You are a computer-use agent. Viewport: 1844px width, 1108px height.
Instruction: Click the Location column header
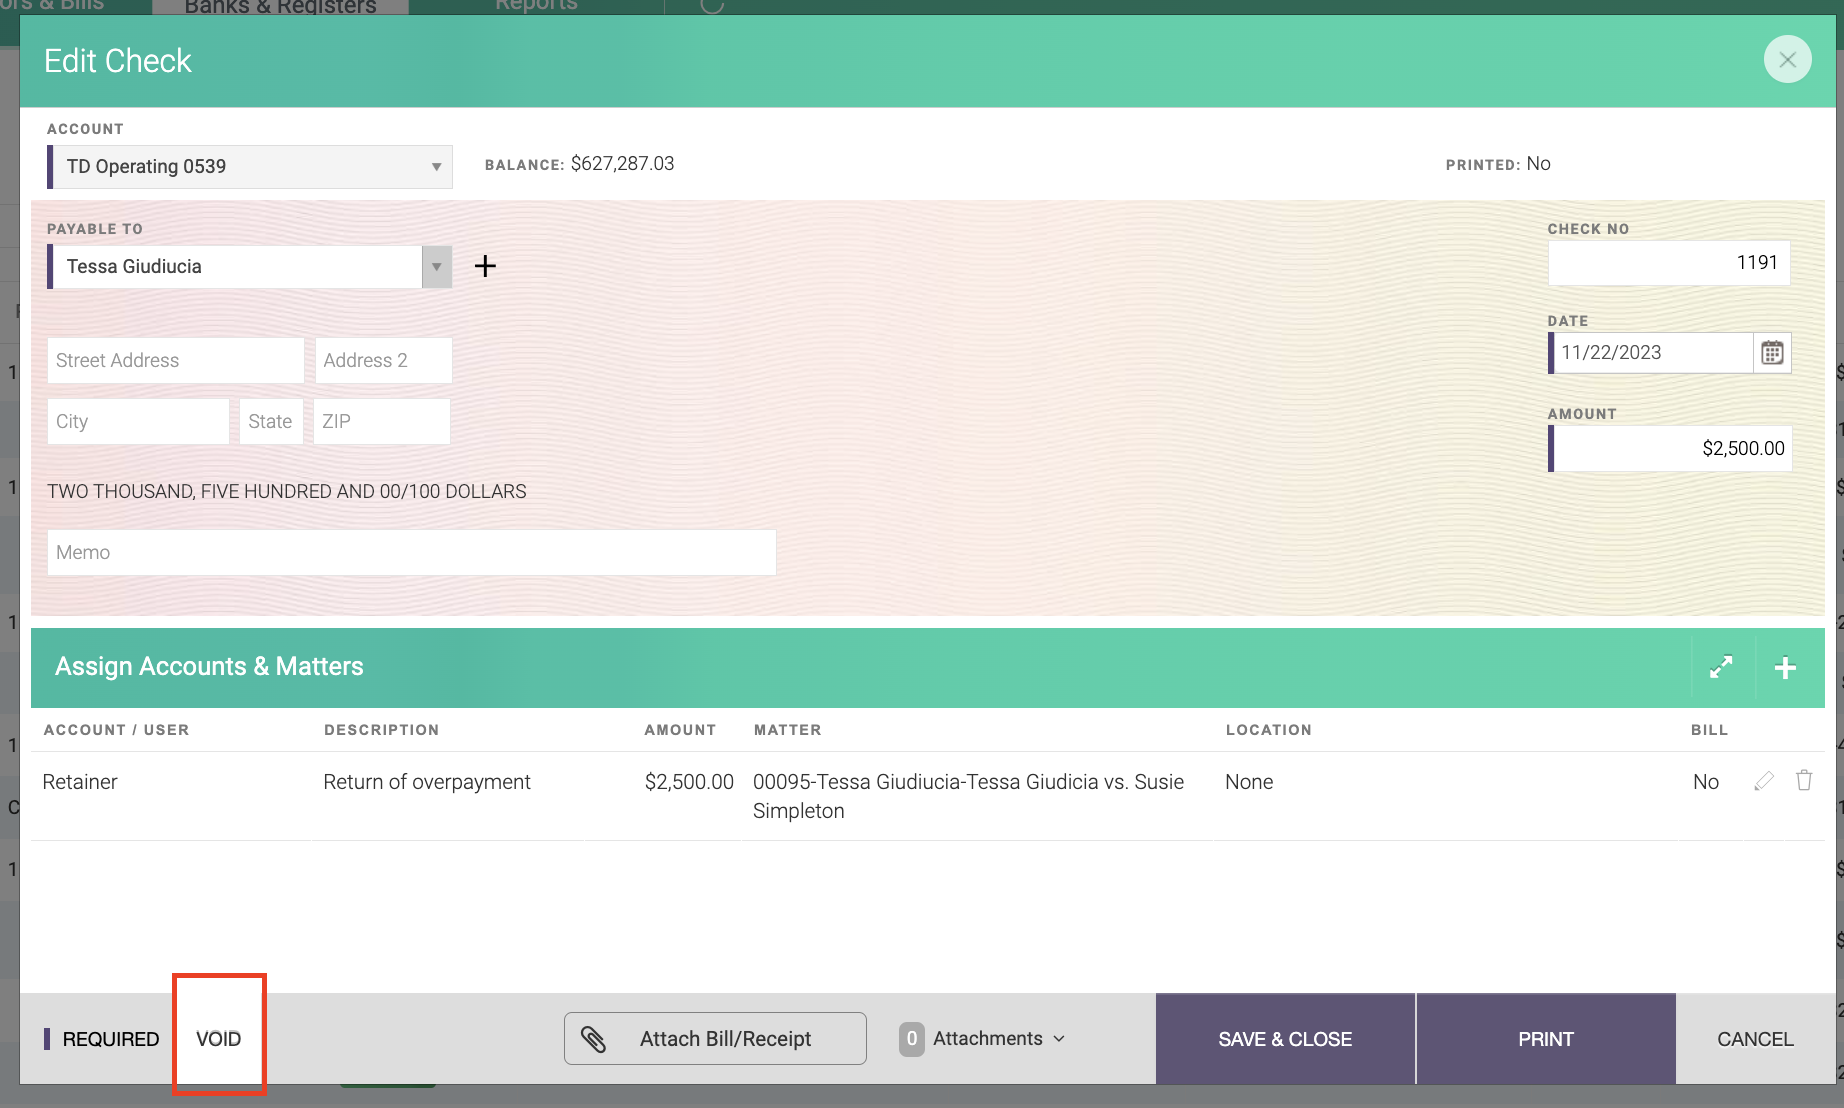click(1268, 730)
